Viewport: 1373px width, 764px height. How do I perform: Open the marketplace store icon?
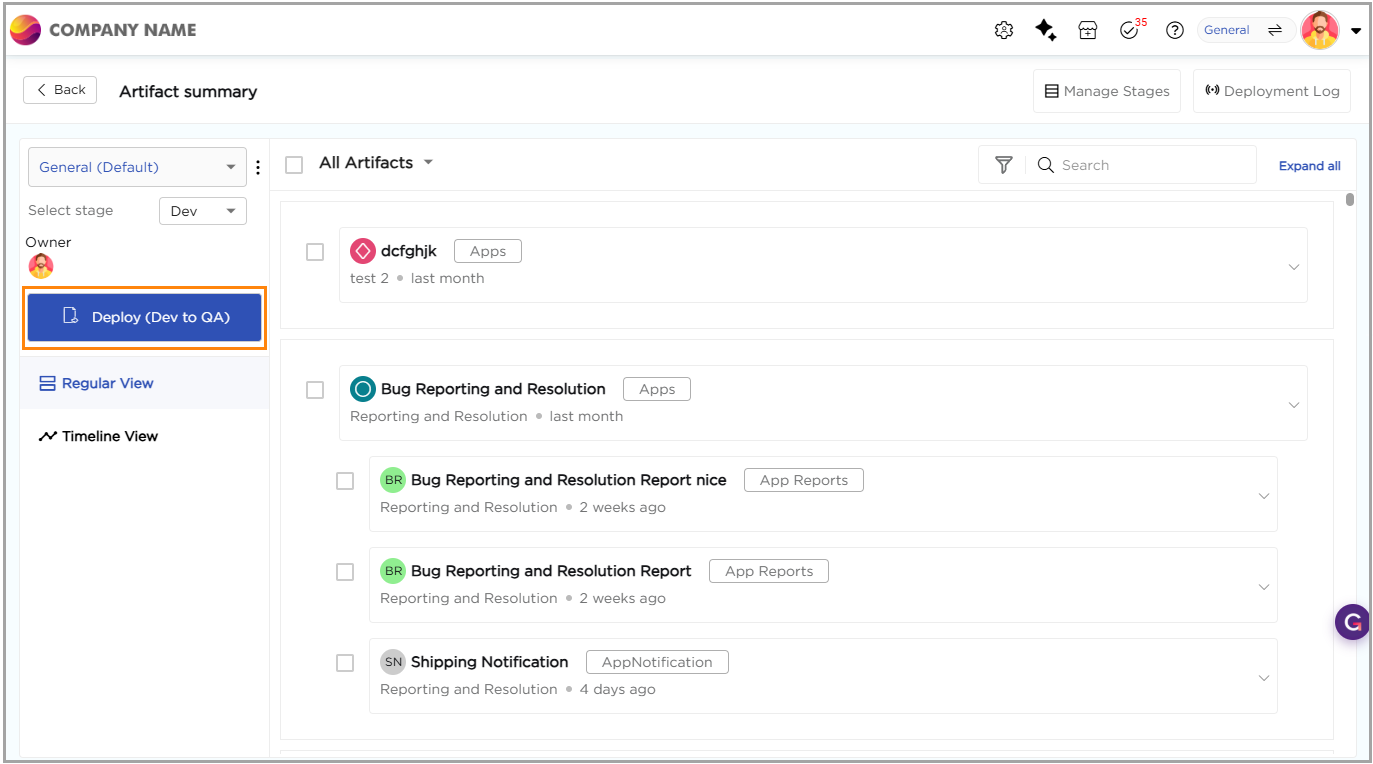tap(1088, 30)
